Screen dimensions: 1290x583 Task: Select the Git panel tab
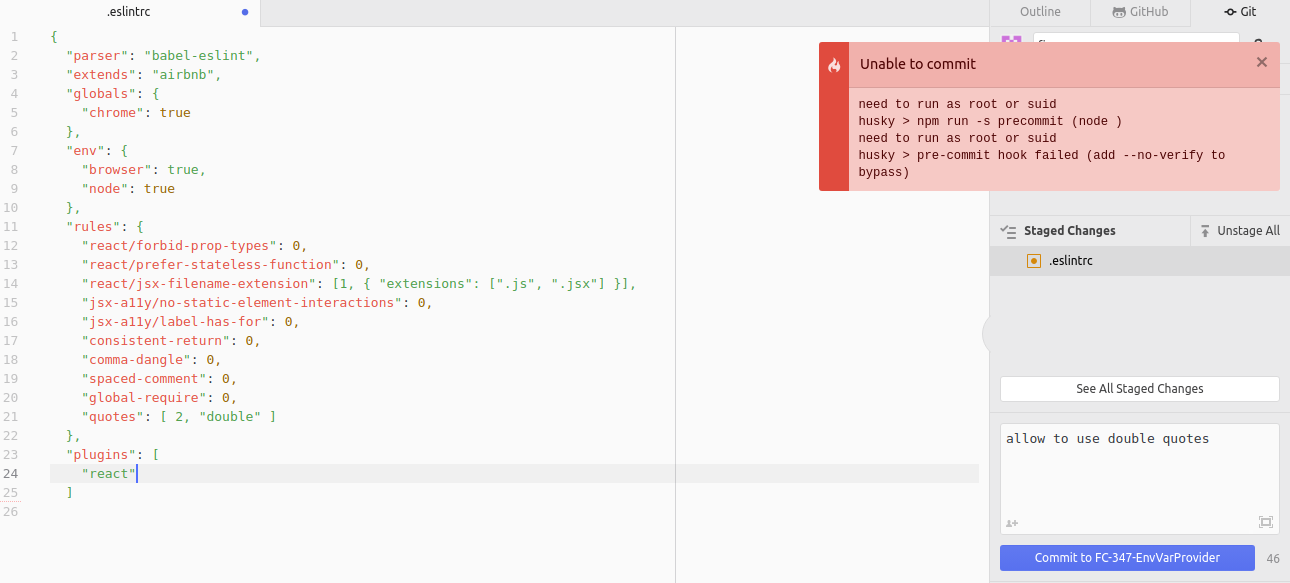click(x=1240, y=12)
